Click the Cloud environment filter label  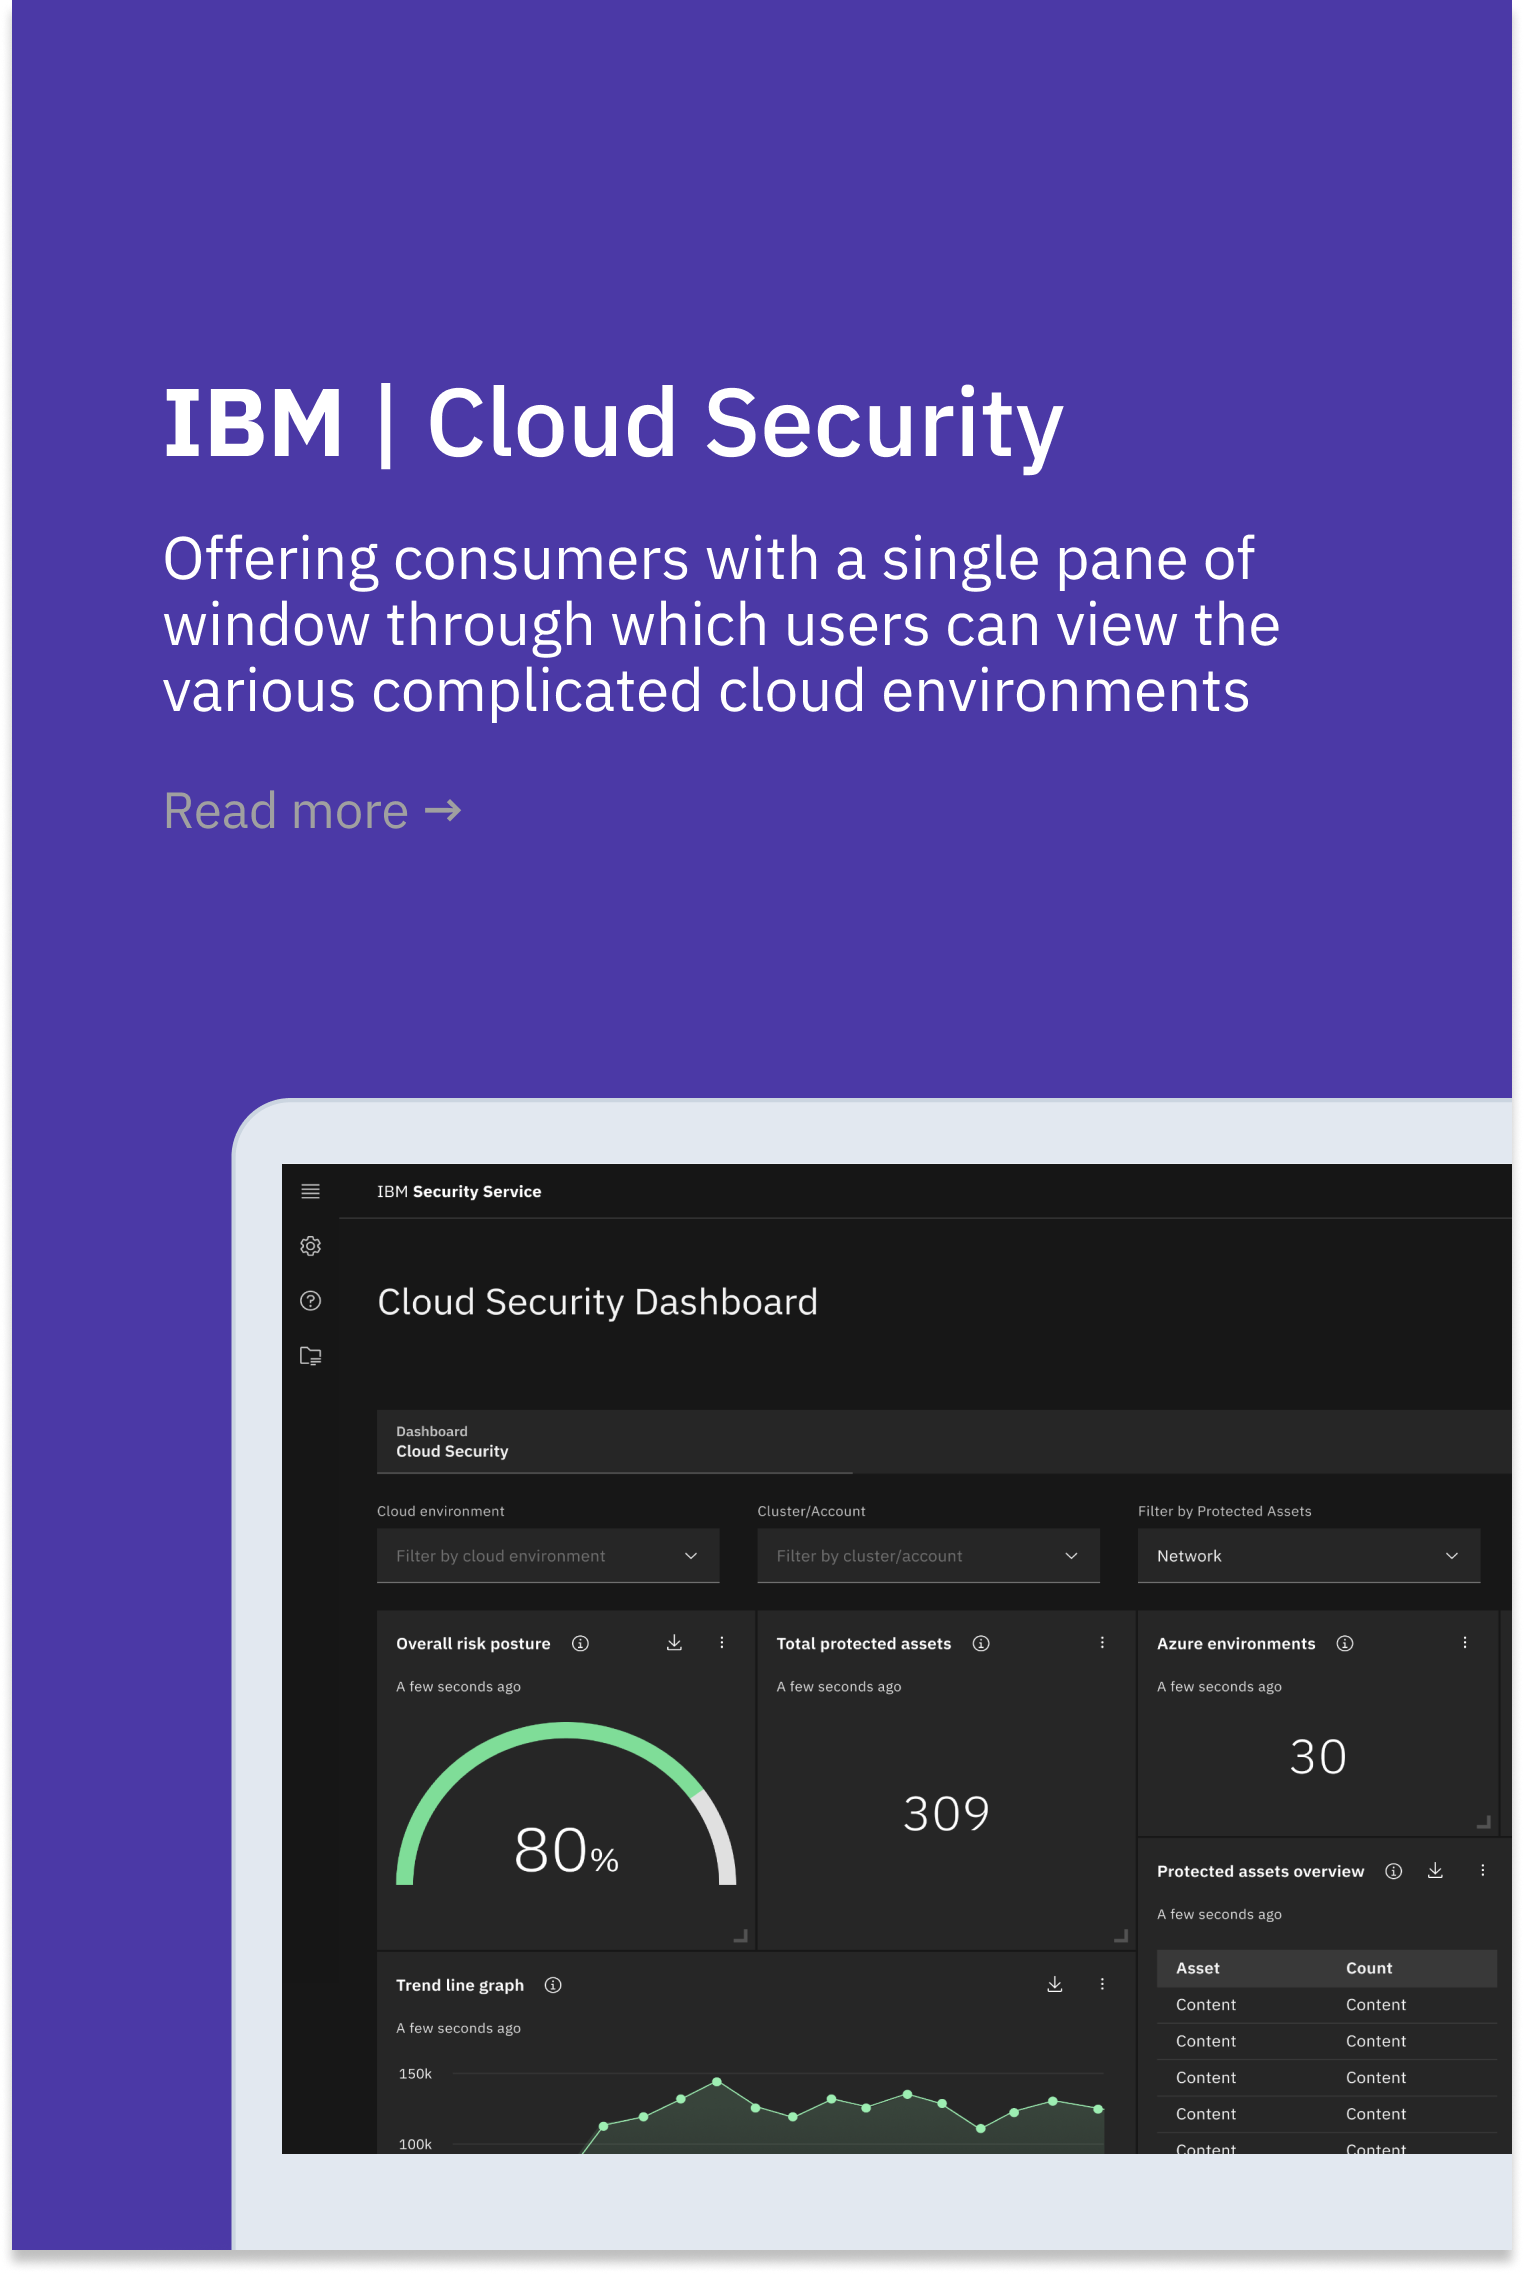click(440, 1511)
